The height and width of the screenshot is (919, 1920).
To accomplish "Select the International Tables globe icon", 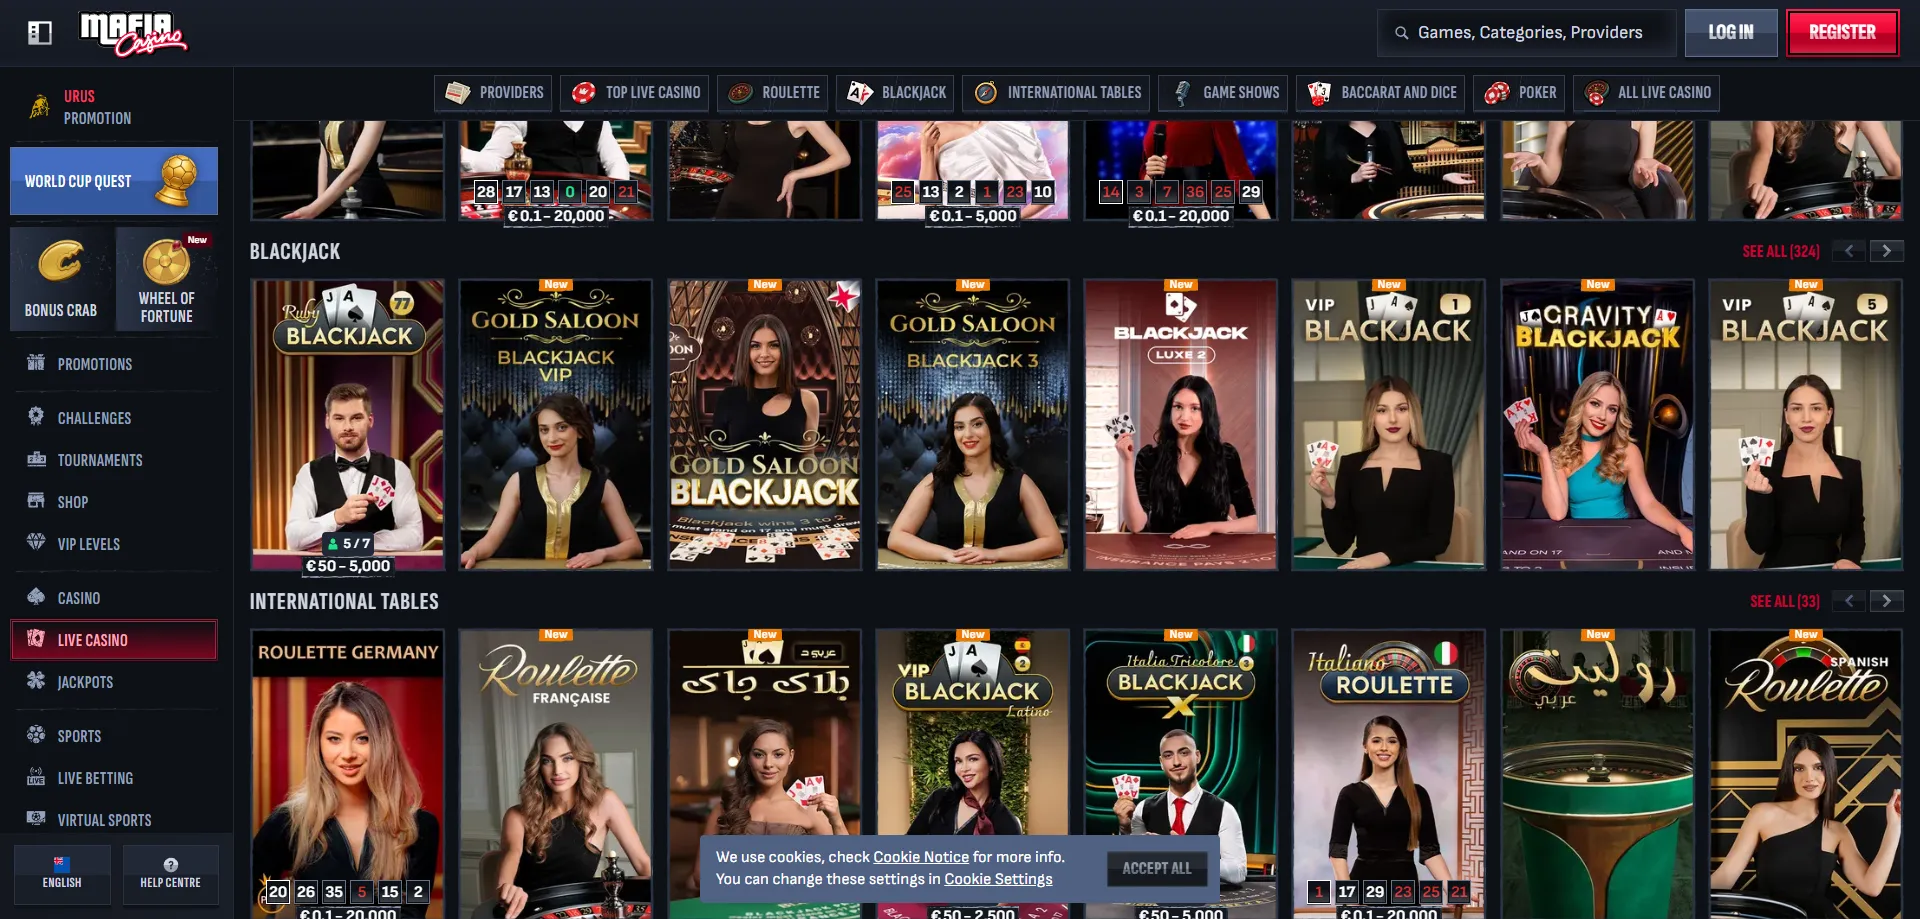I will click(x=986, y=93).
